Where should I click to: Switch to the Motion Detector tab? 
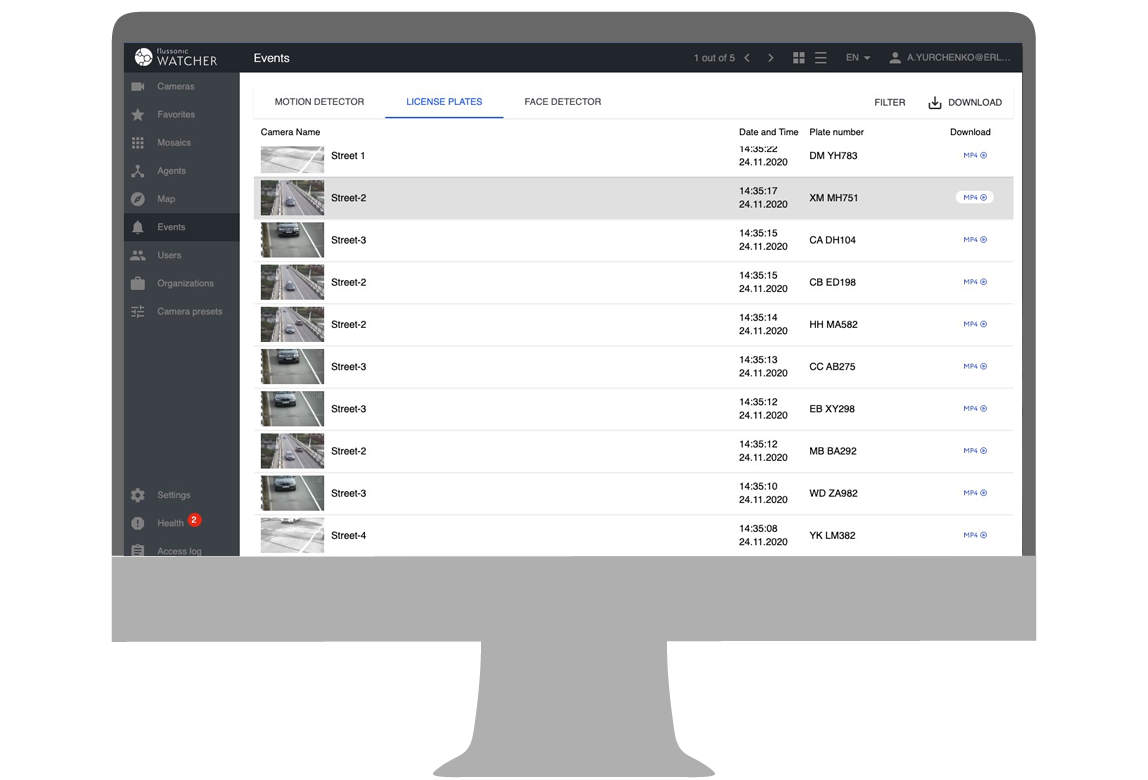pyautogui.click(x=319, y=102)
